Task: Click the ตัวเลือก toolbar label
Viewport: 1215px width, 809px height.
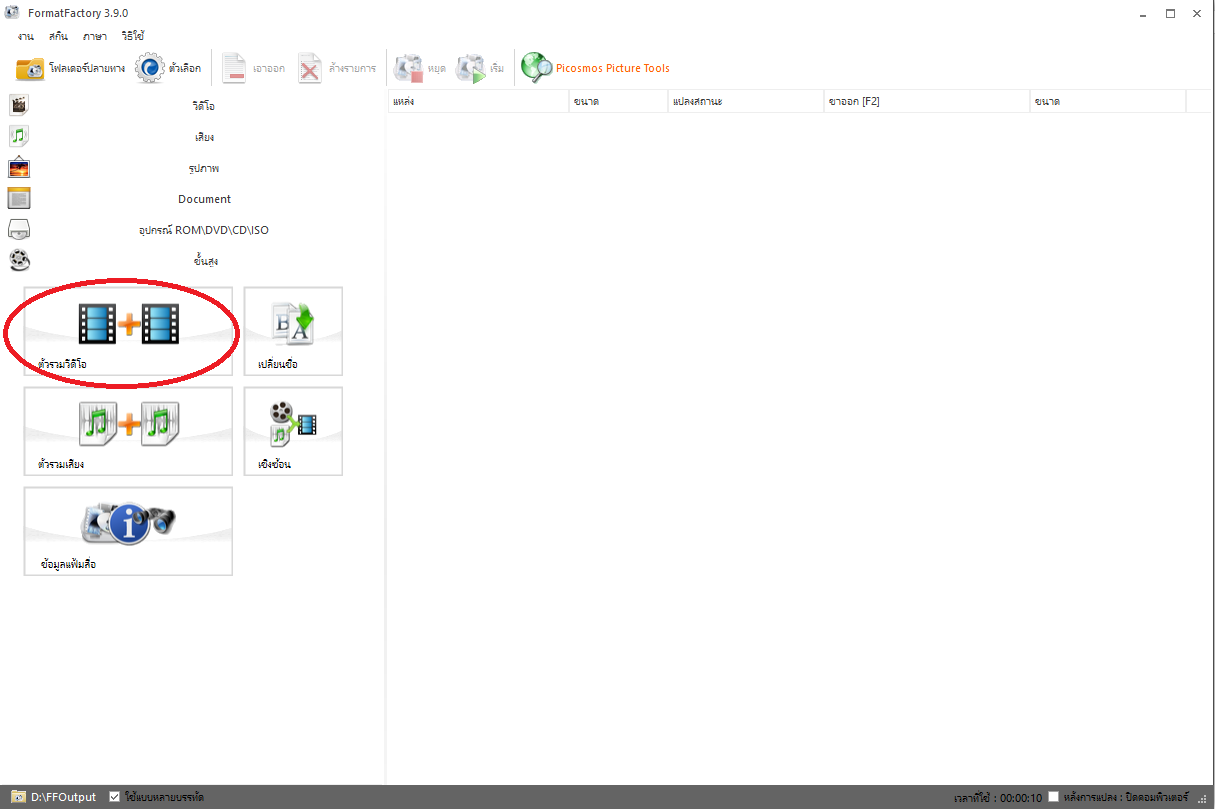Action: (x=185, y=69)
